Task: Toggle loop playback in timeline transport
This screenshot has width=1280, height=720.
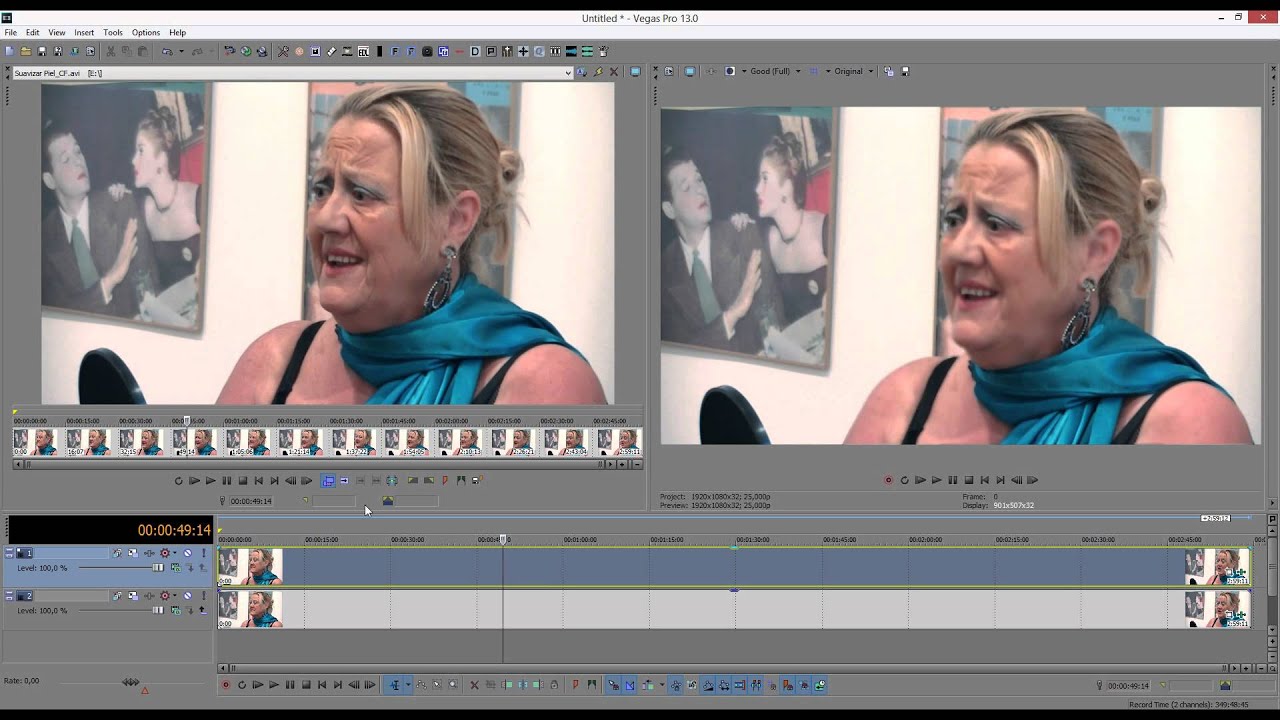Action: tap(242, 685)
